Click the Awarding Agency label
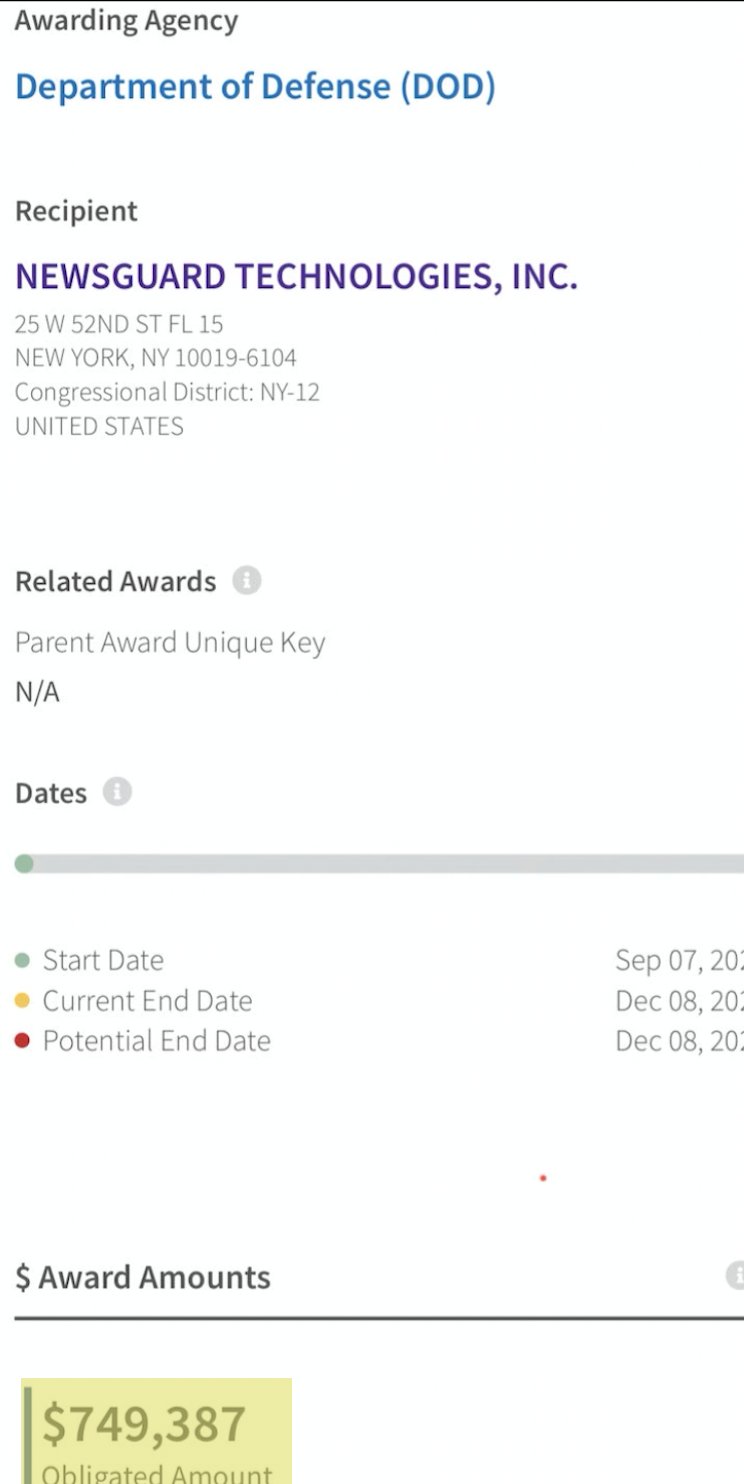Viewport: 744px width, 1484px height. pos(126,21)
